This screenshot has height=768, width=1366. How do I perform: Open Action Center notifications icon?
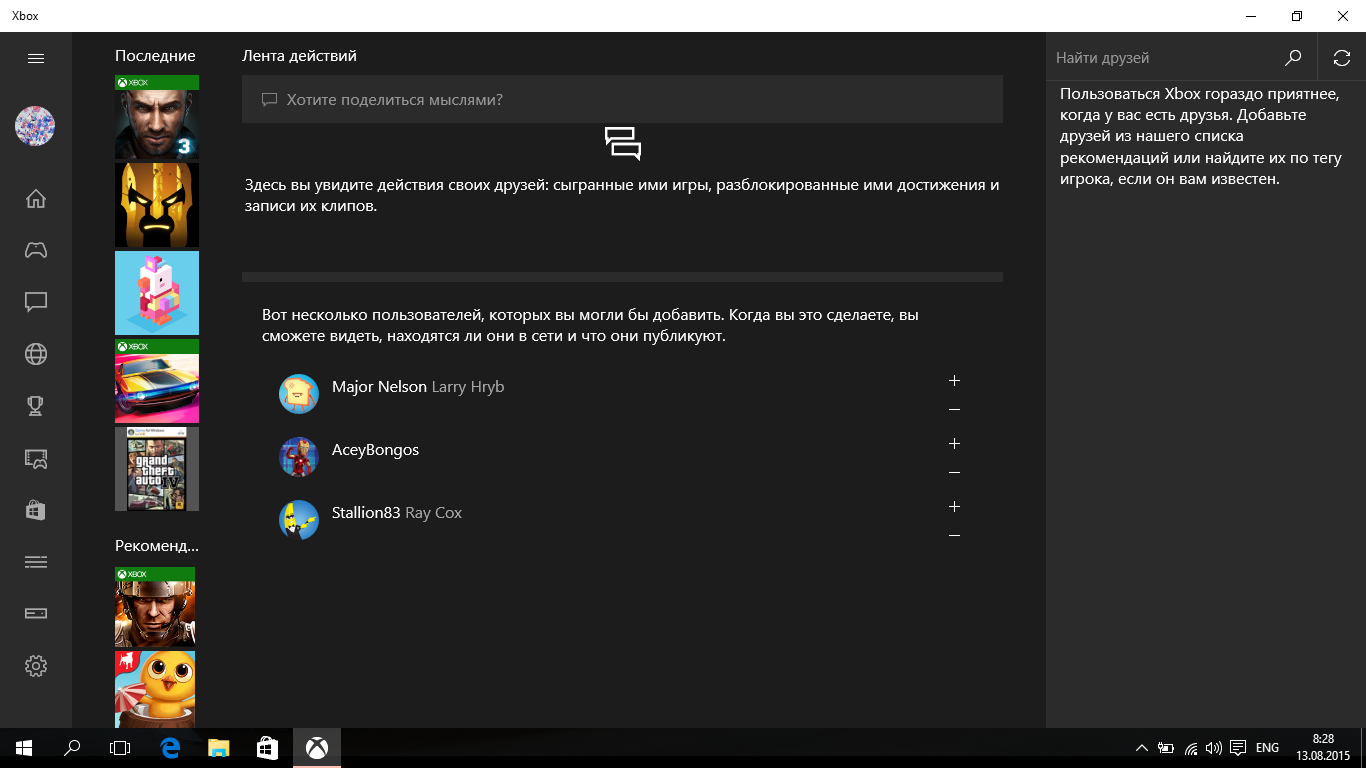coord(1238,748)
